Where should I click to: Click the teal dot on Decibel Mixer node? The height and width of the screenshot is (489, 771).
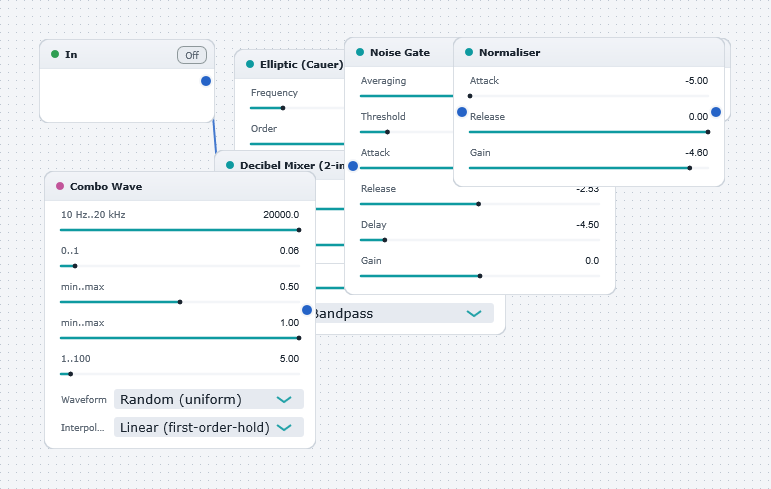point(230,165)
